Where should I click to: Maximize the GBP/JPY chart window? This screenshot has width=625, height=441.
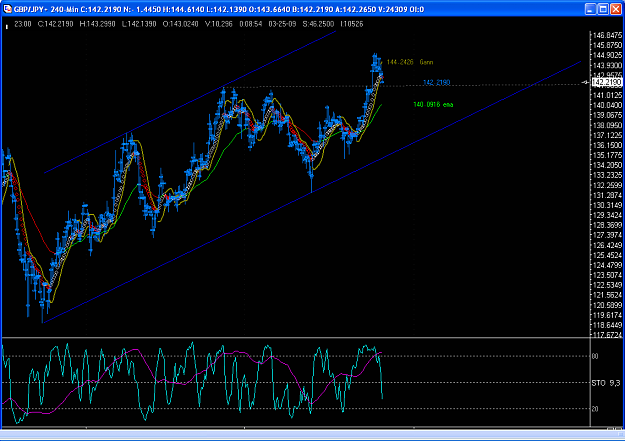(x=603, y=9)
